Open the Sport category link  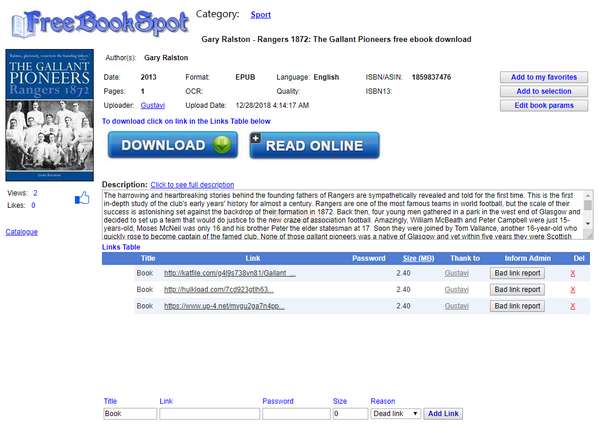click(x=261, y=15)
